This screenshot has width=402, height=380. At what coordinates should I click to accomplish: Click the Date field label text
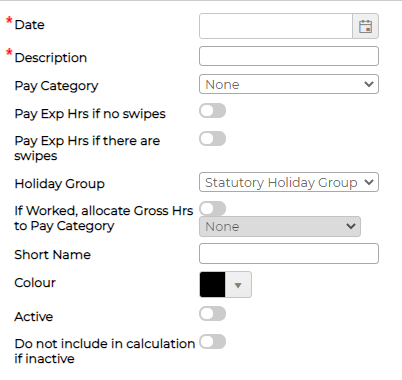pos(29,25)
